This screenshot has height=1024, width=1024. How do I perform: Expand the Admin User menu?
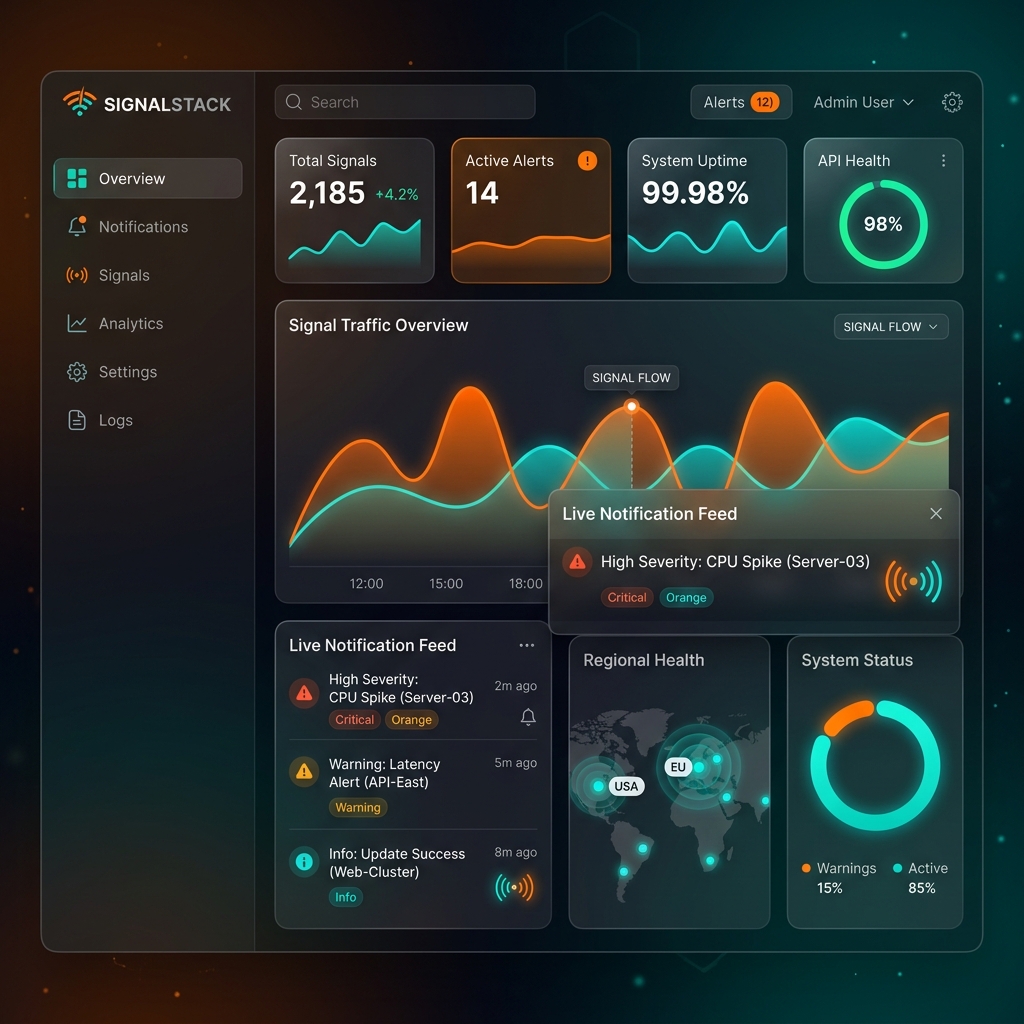(862, 101)
